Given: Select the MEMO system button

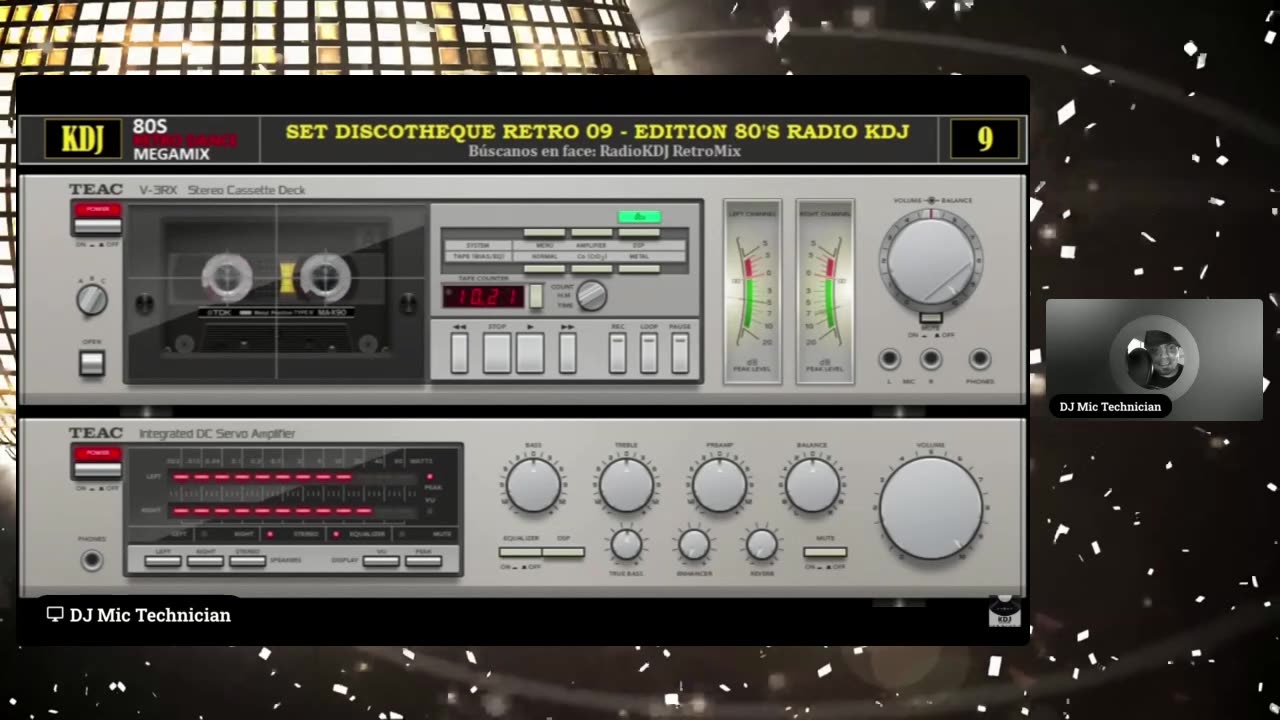Looking at the screenshot, I should [545, 233].
